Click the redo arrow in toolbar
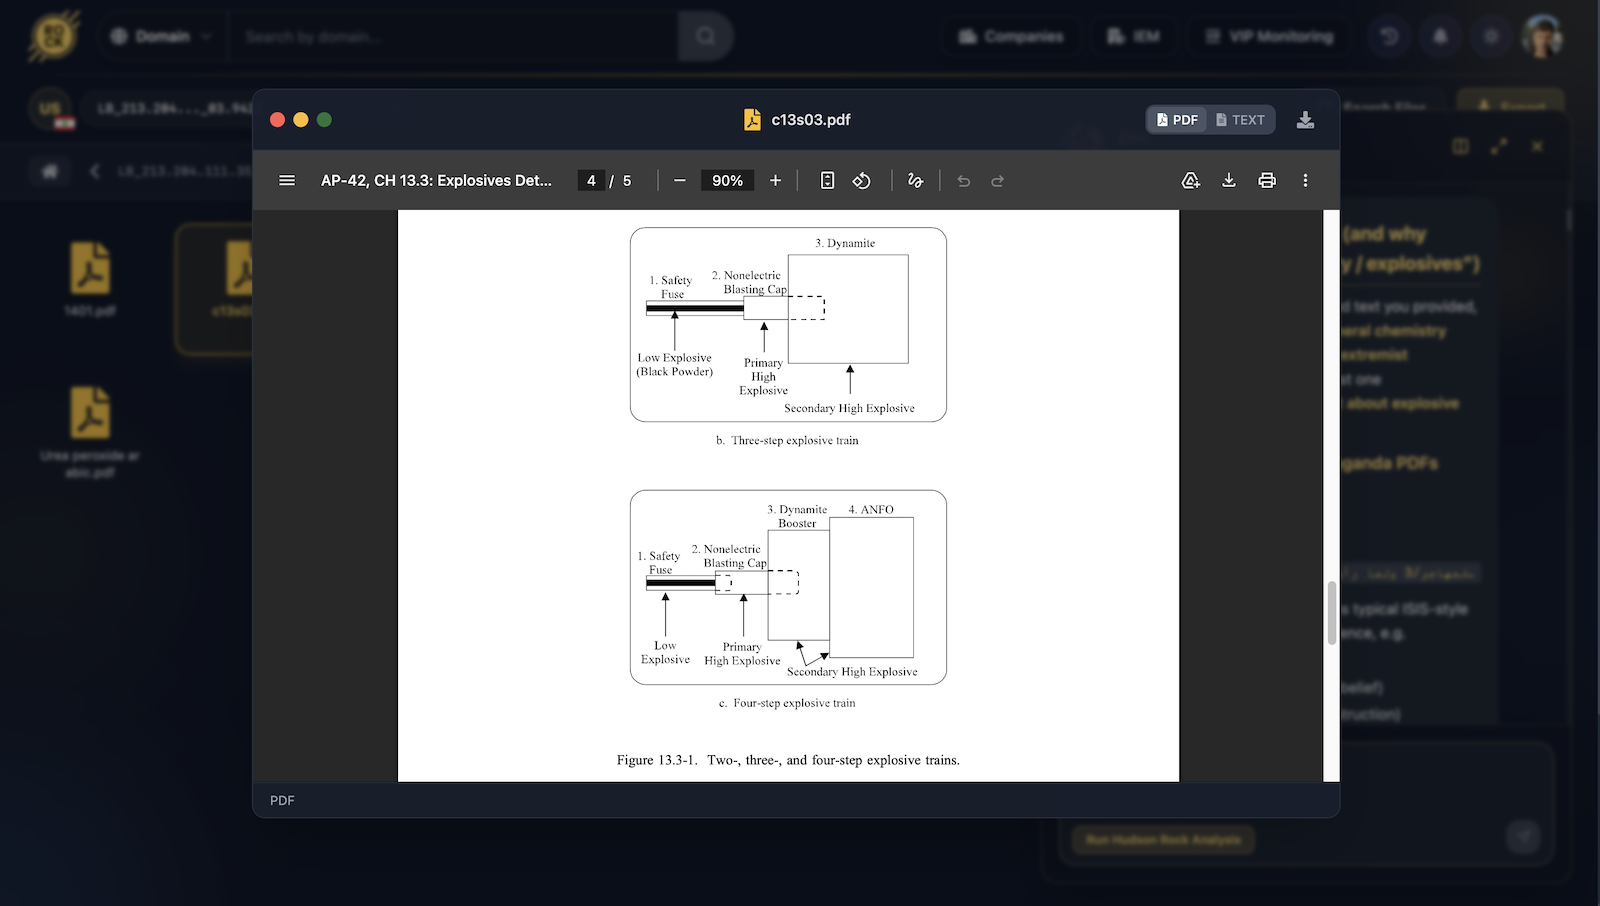The width and height of the screenshot is (1600, 906). click(997, 181)
